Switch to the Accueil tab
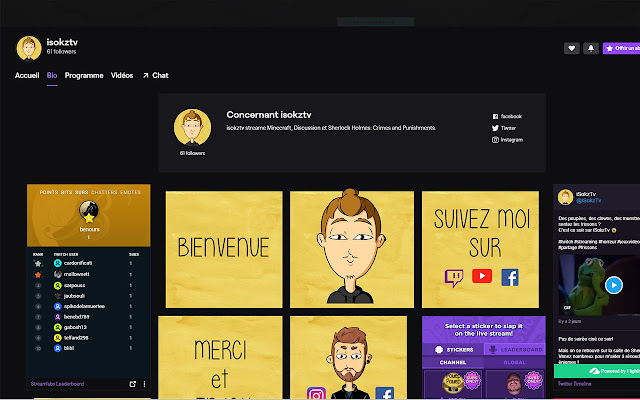 point(27,76)
